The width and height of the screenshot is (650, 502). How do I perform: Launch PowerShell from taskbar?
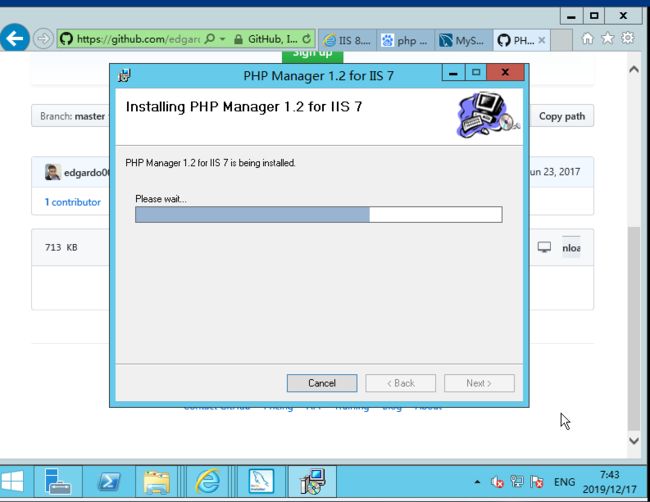tap(108, 482)
